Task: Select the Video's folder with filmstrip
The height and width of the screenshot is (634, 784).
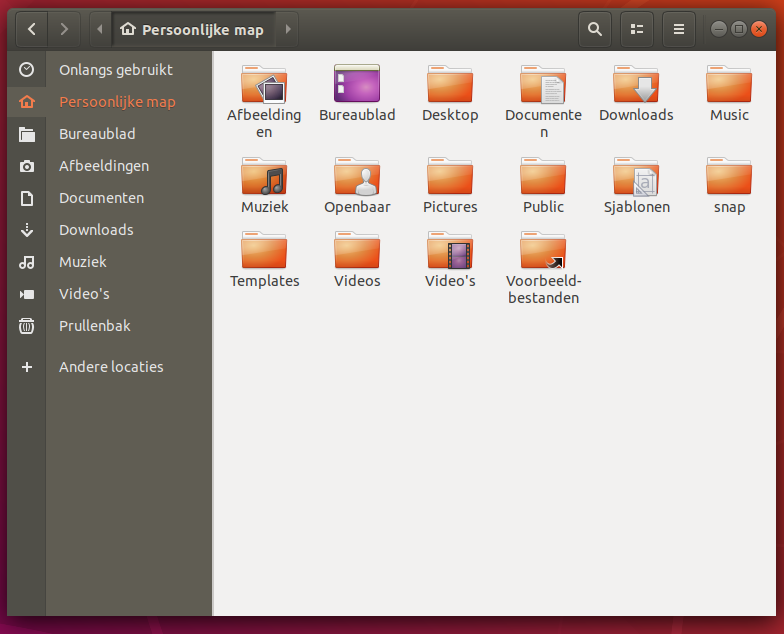Action: (x=450, y=251)
